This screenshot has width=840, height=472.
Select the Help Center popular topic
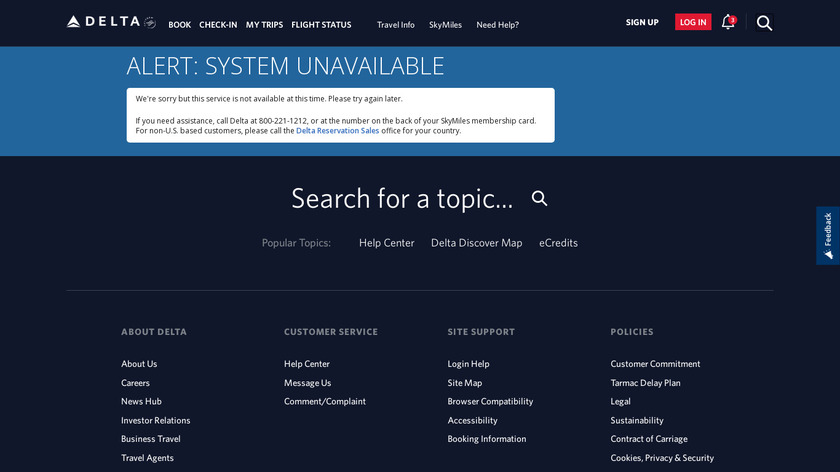click(386, 243)
